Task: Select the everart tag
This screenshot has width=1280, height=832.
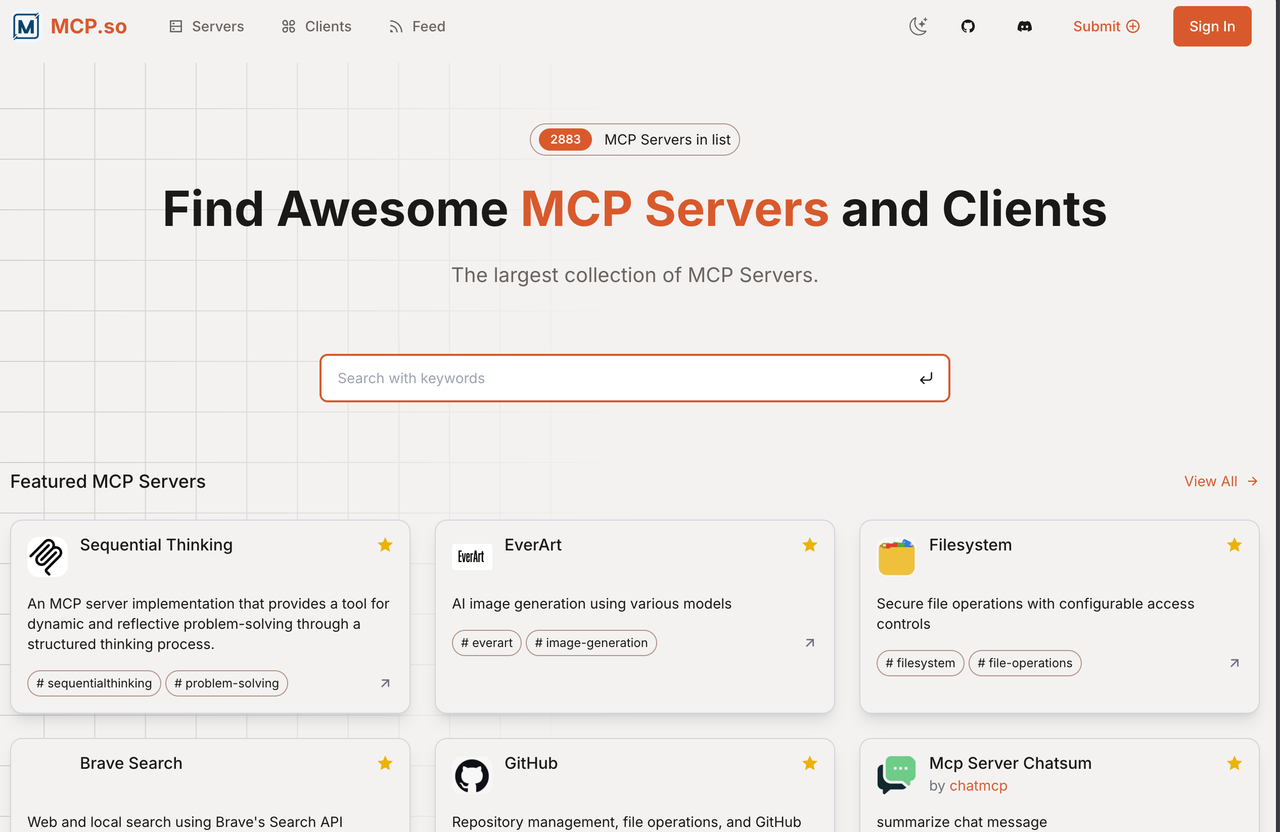Action: point(487,643)
